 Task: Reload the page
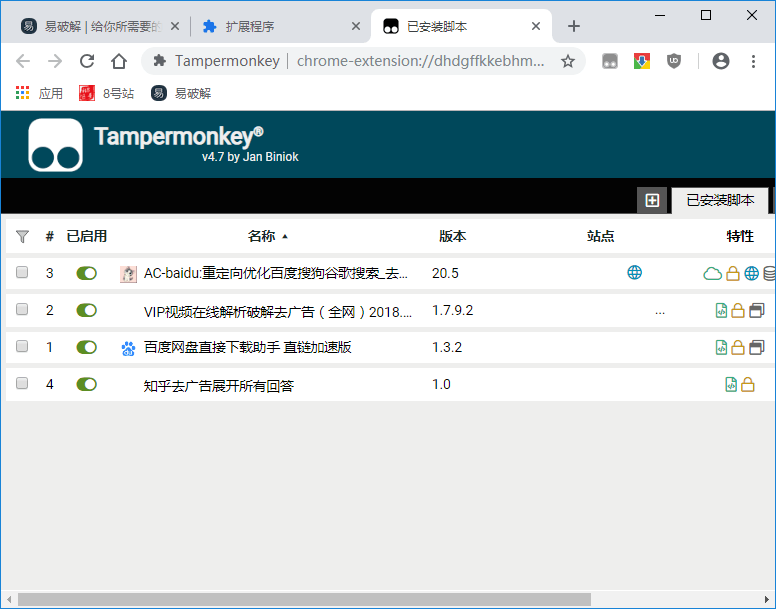point(87,61)
